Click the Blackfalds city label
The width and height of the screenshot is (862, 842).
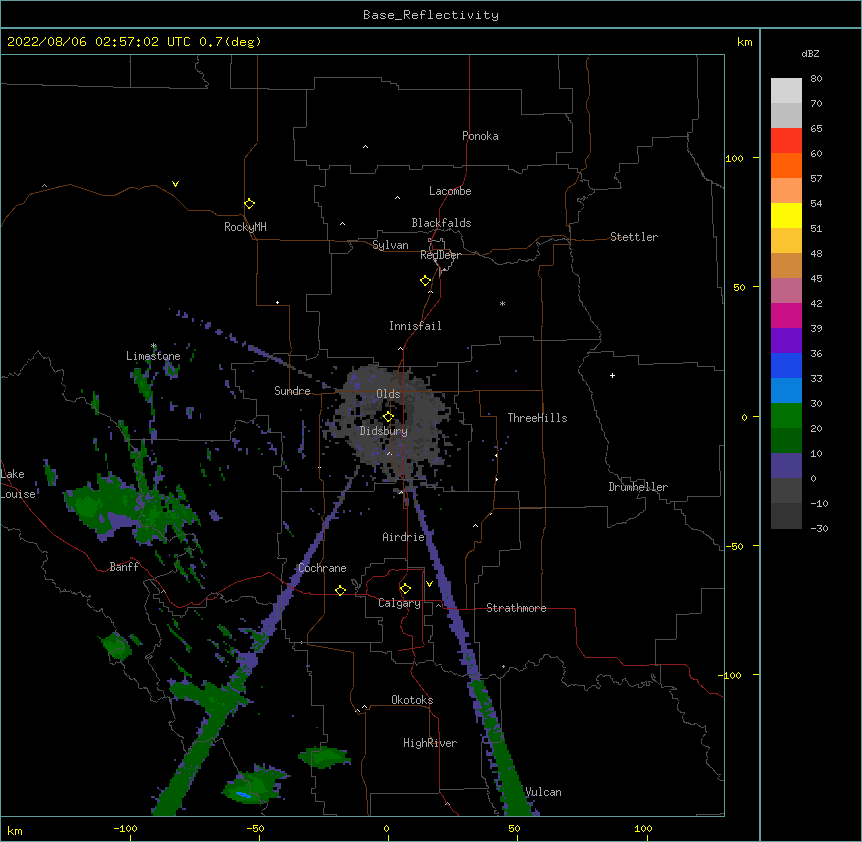[441, 223]
